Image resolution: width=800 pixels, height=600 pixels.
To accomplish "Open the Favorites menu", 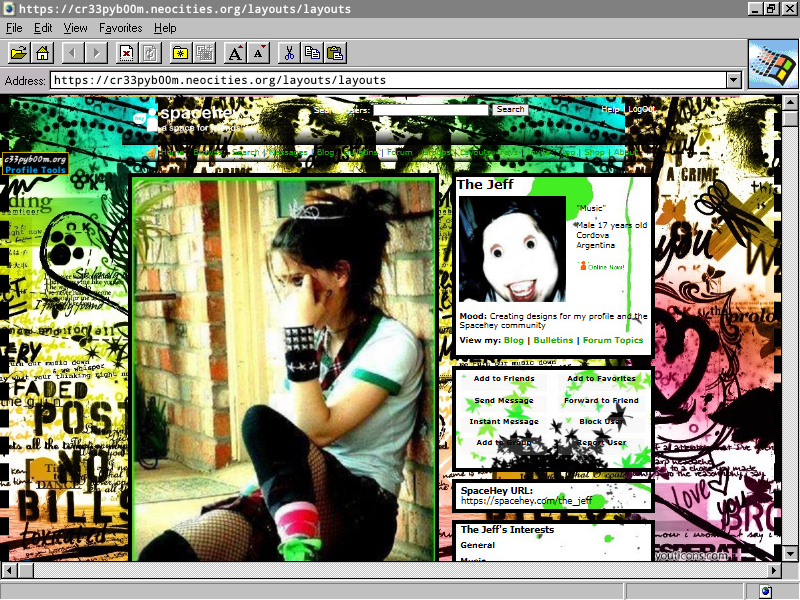I will (120, 28).
